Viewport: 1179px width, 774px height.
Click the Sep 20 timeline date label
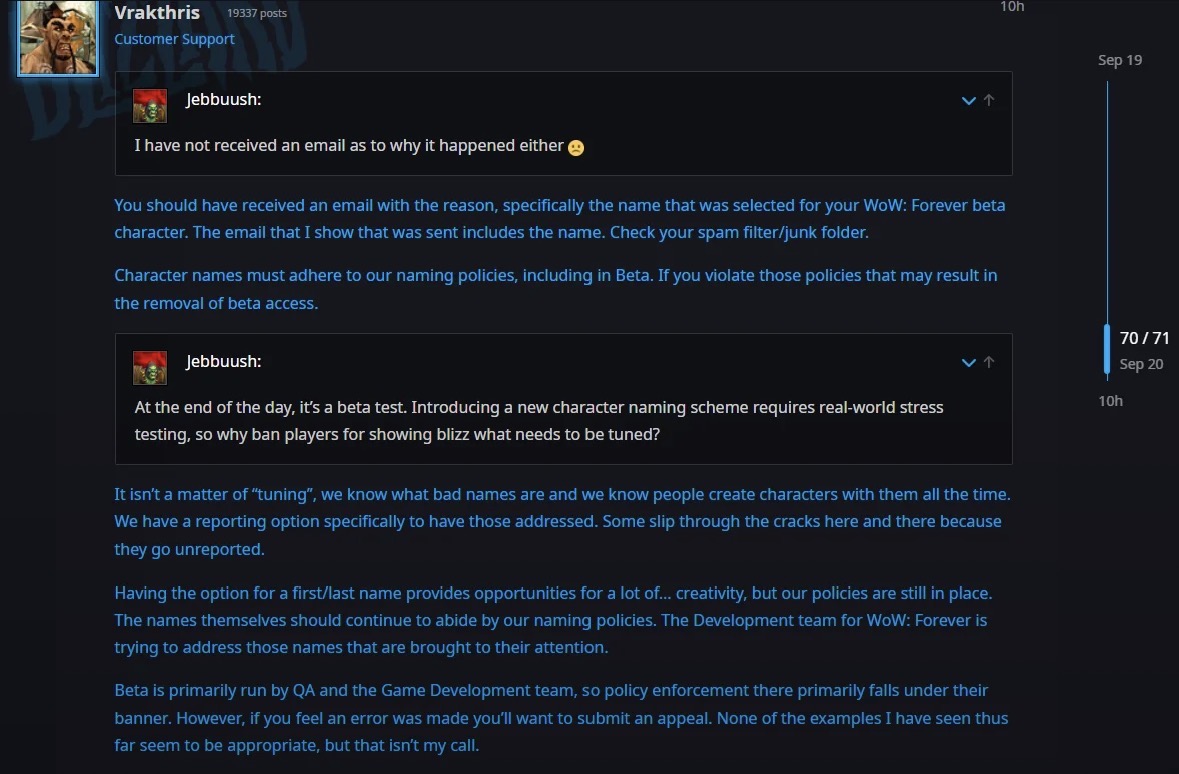pyautogui.click(x=1141, y=364)
